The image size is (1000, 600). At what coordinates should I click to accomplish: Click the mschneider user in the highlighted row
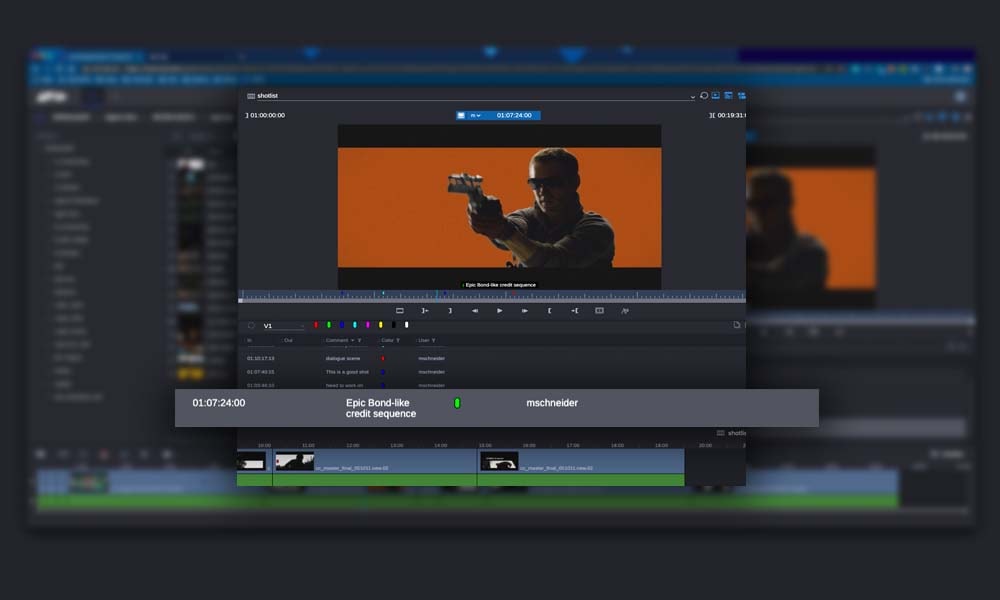552,403
